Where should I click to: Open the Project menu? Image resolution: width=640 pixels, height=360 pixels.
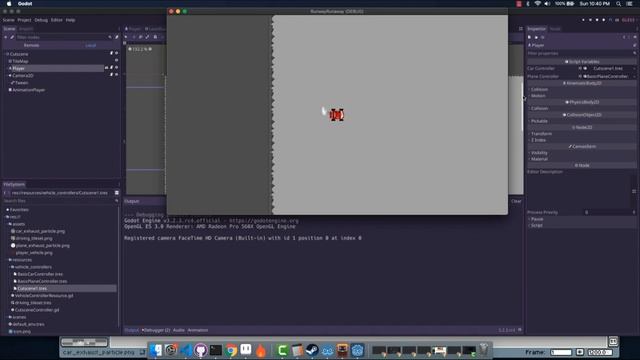click(24, 20)
